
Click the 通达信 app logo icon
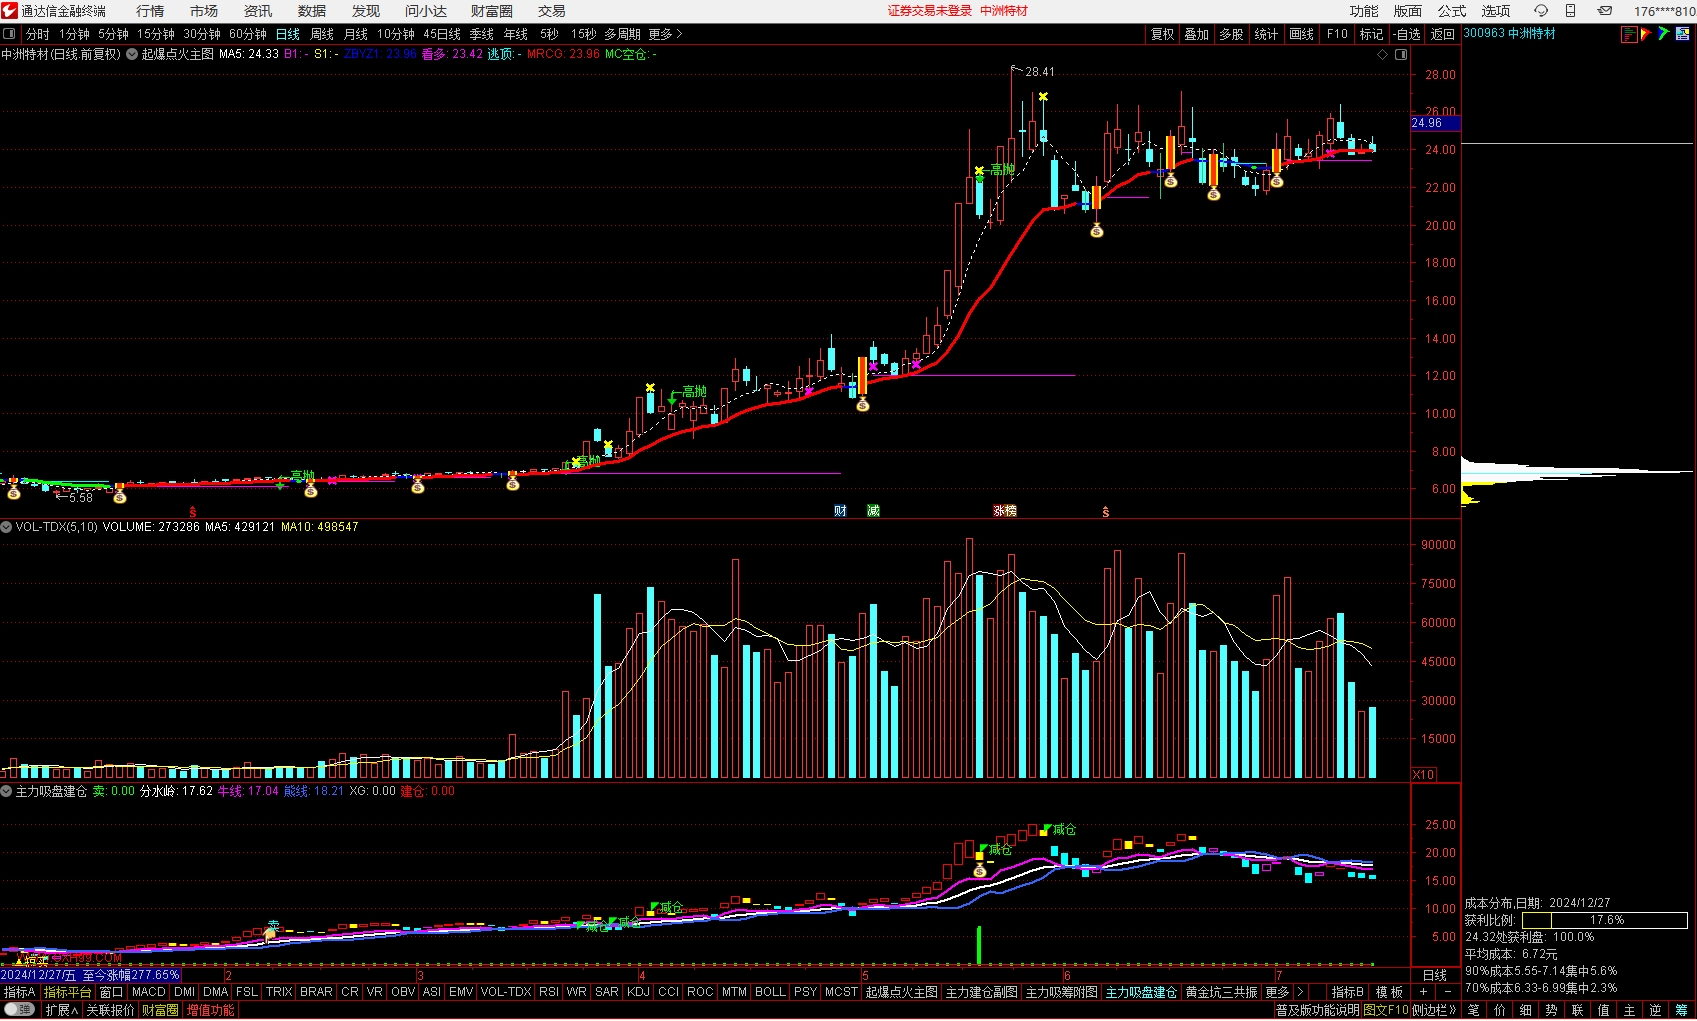(10, 11)
